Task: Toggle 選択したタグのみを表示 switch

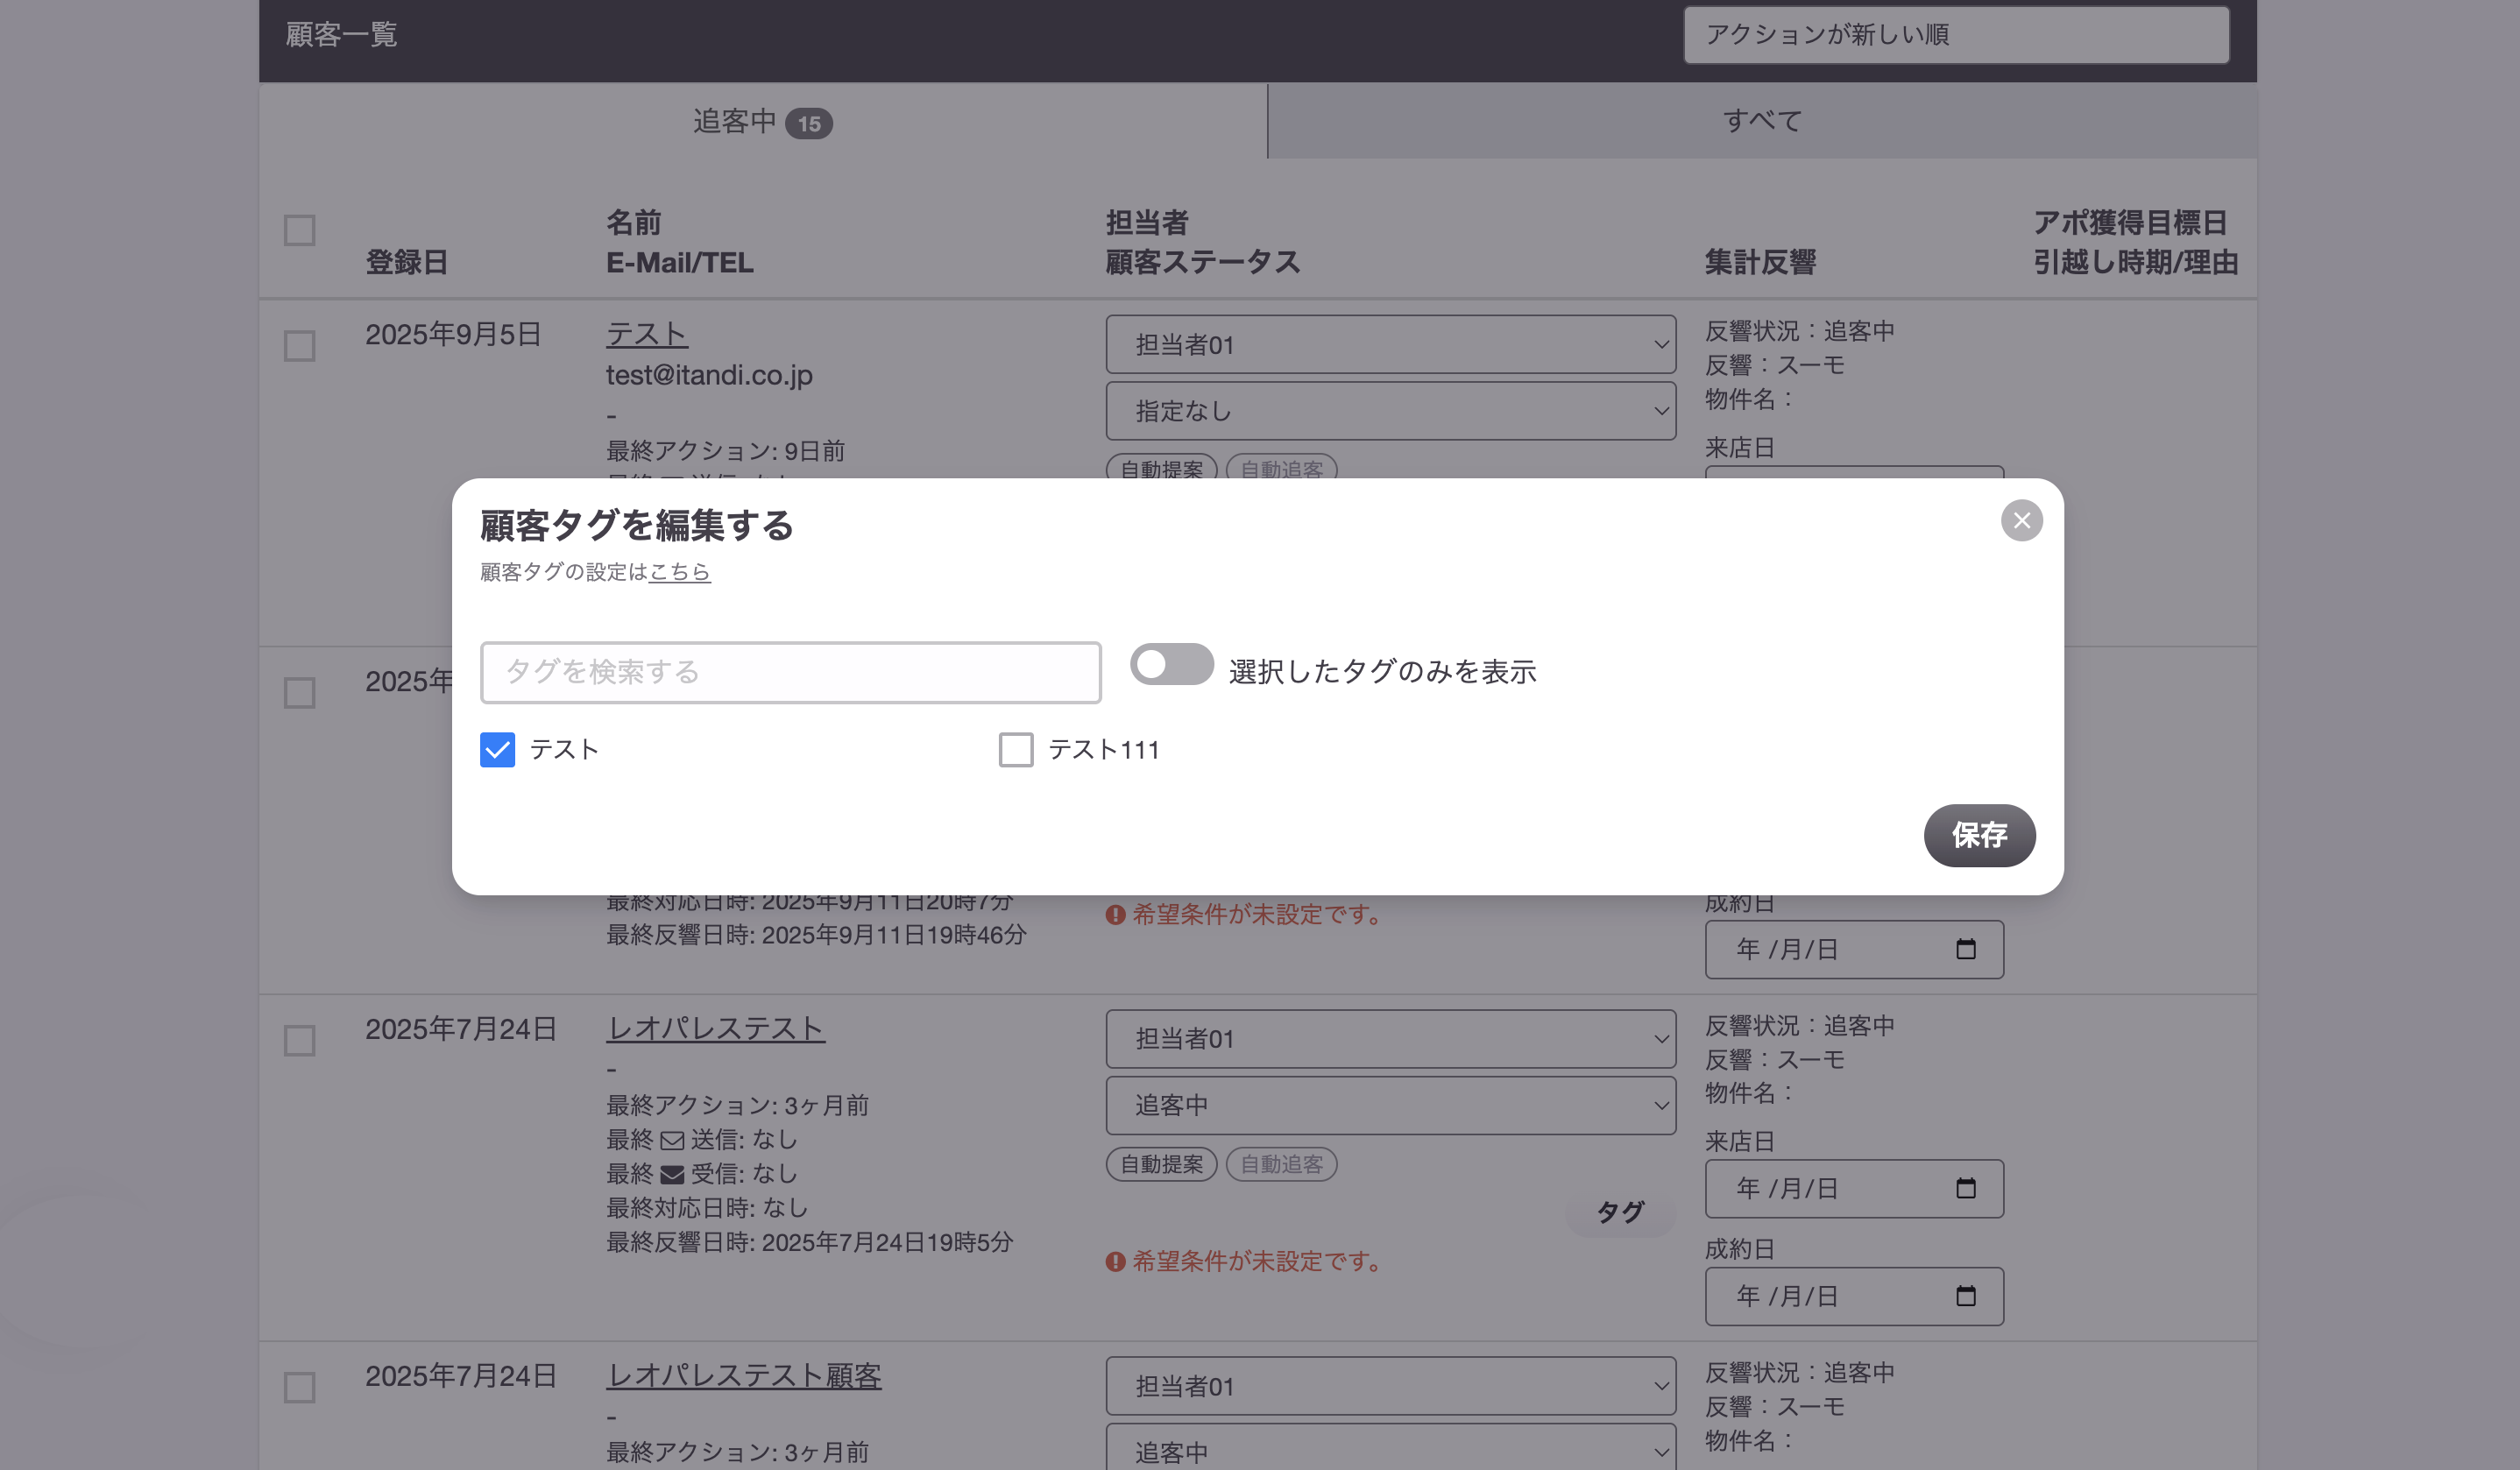Action: [x=1172, y=665]
